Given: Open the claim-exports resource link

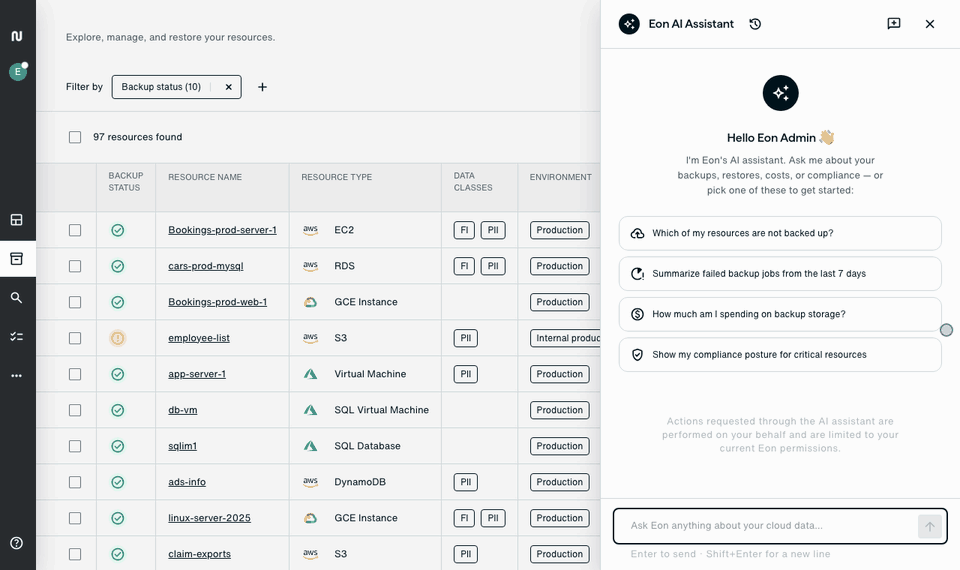Looking at the screenshot, I should pos(200,554).
